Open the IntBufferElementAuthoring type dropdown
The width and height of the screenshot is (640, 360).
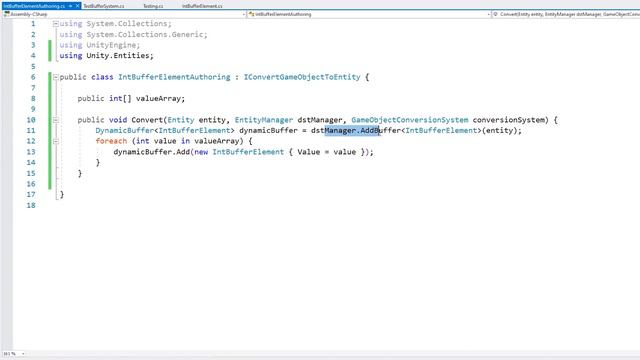(488, 14)
